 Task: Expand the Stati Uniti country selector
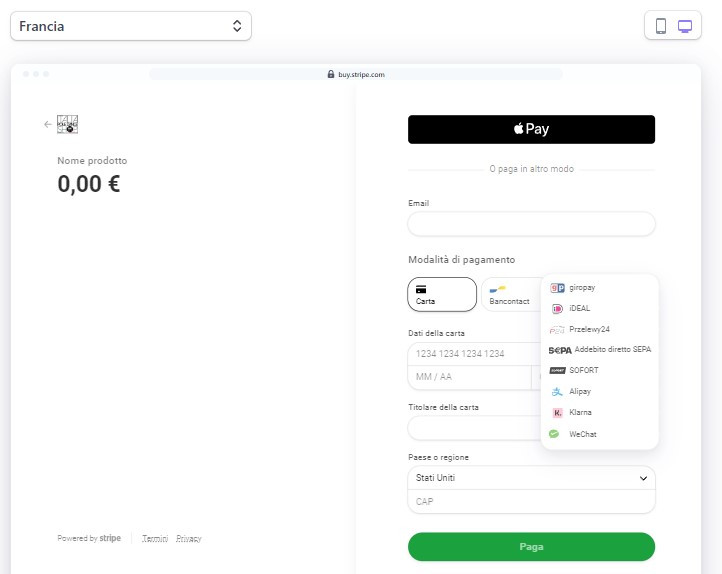531,478
